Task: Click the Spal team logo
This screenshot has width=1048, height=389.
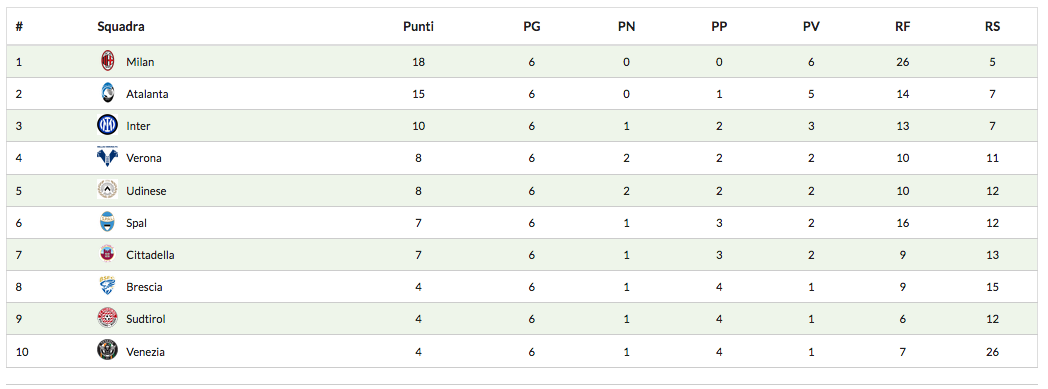Action: (x=107, y=222)
